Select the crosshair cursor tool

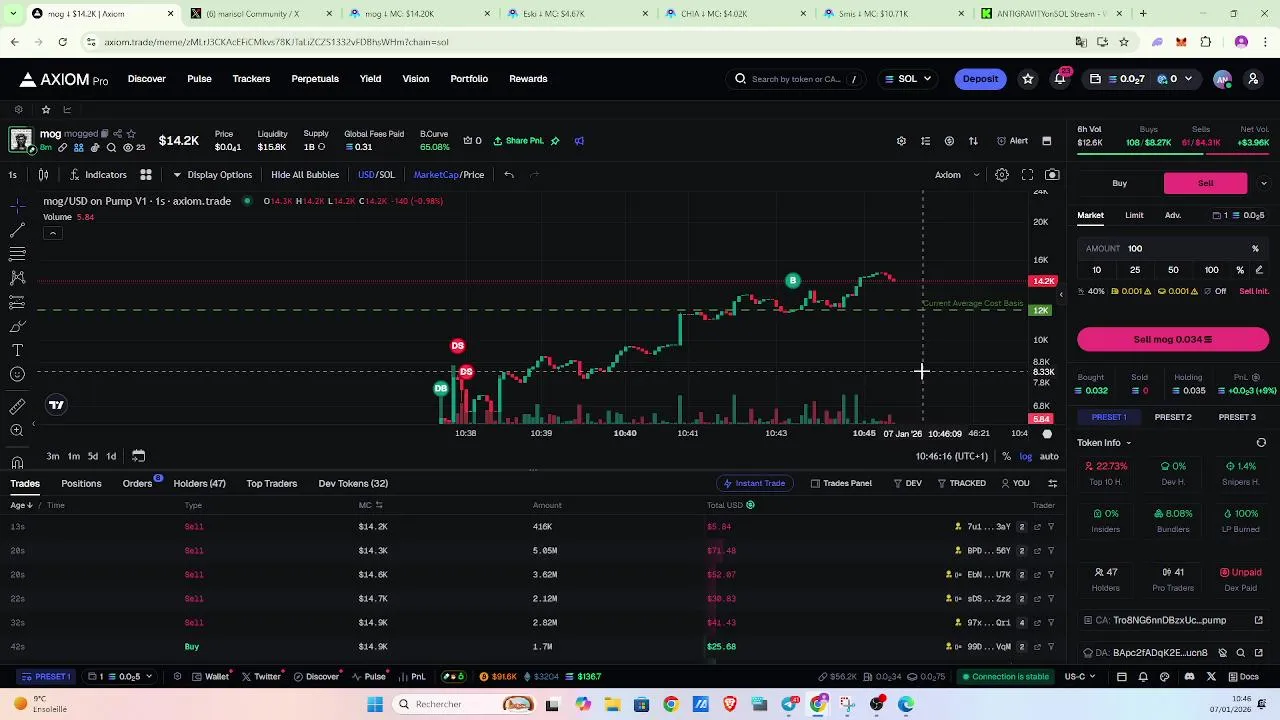(x=17, y=205)
